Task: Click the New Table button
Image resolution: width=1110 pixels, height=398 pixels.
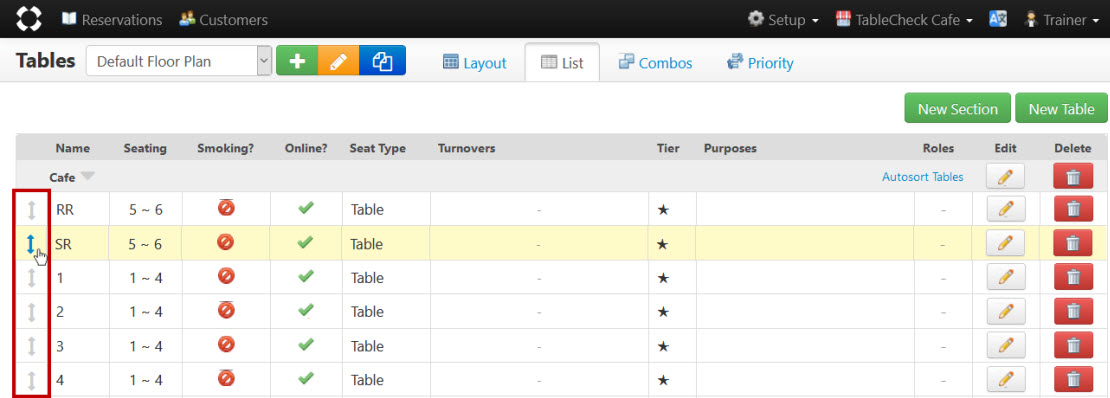Action: coord(1061,109)
